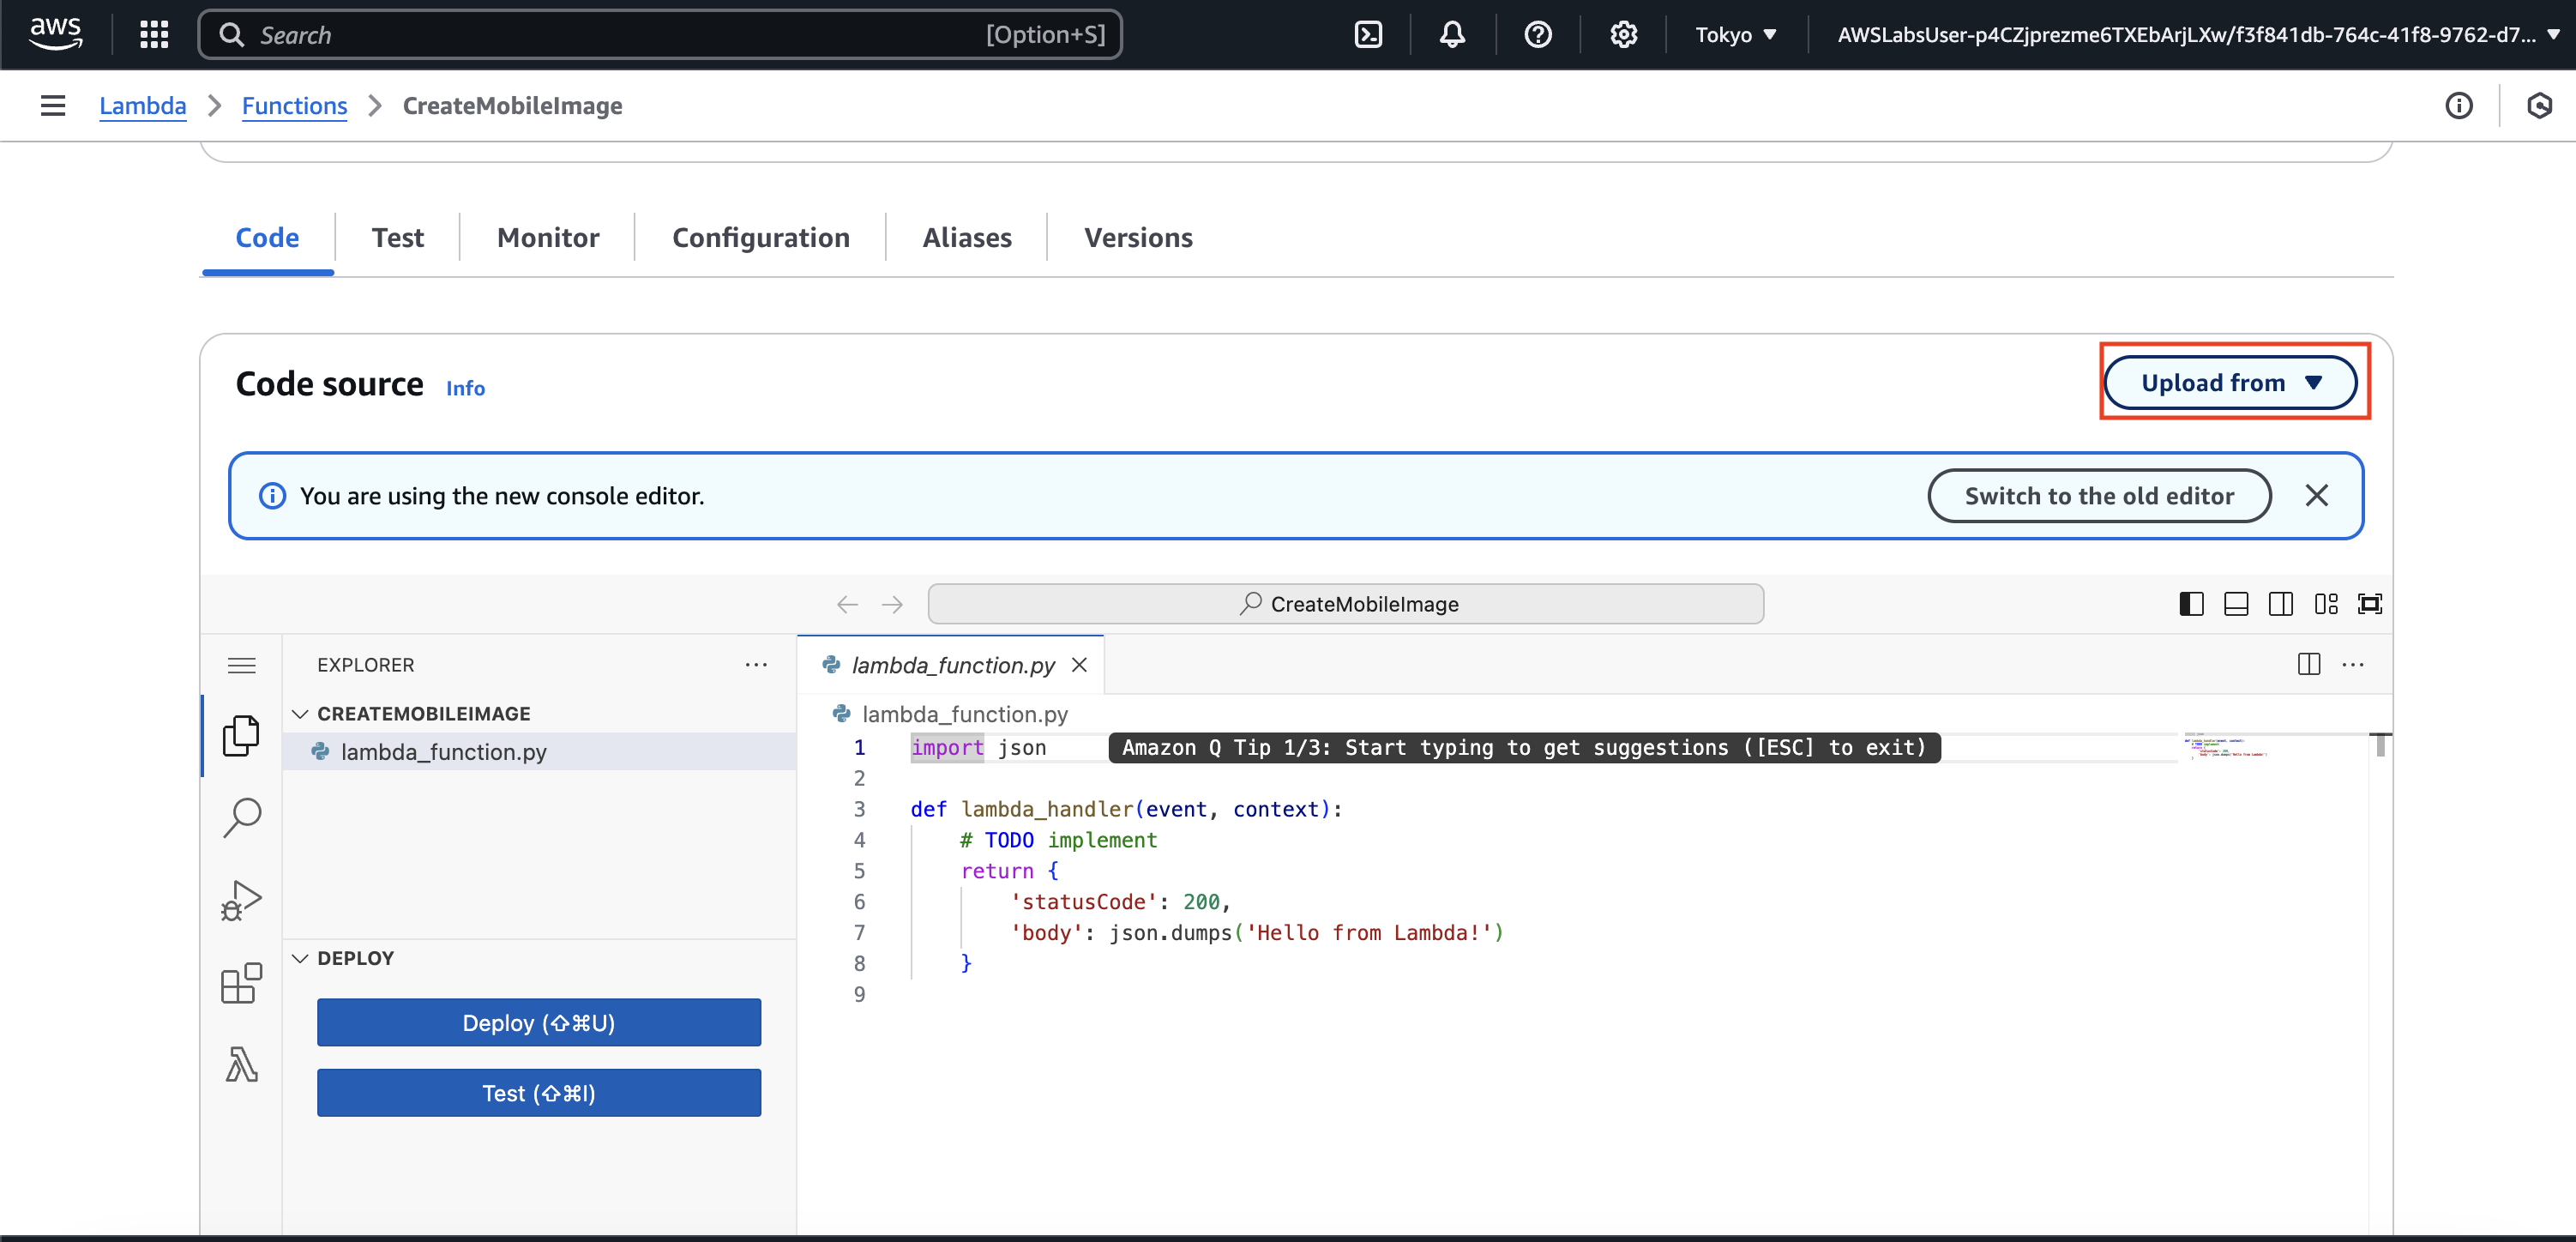Image resolution: width=2576 pixels, height=1242 pixels.
Task: Toggle bottom panel layout icon
Action: click(2235, 604)
